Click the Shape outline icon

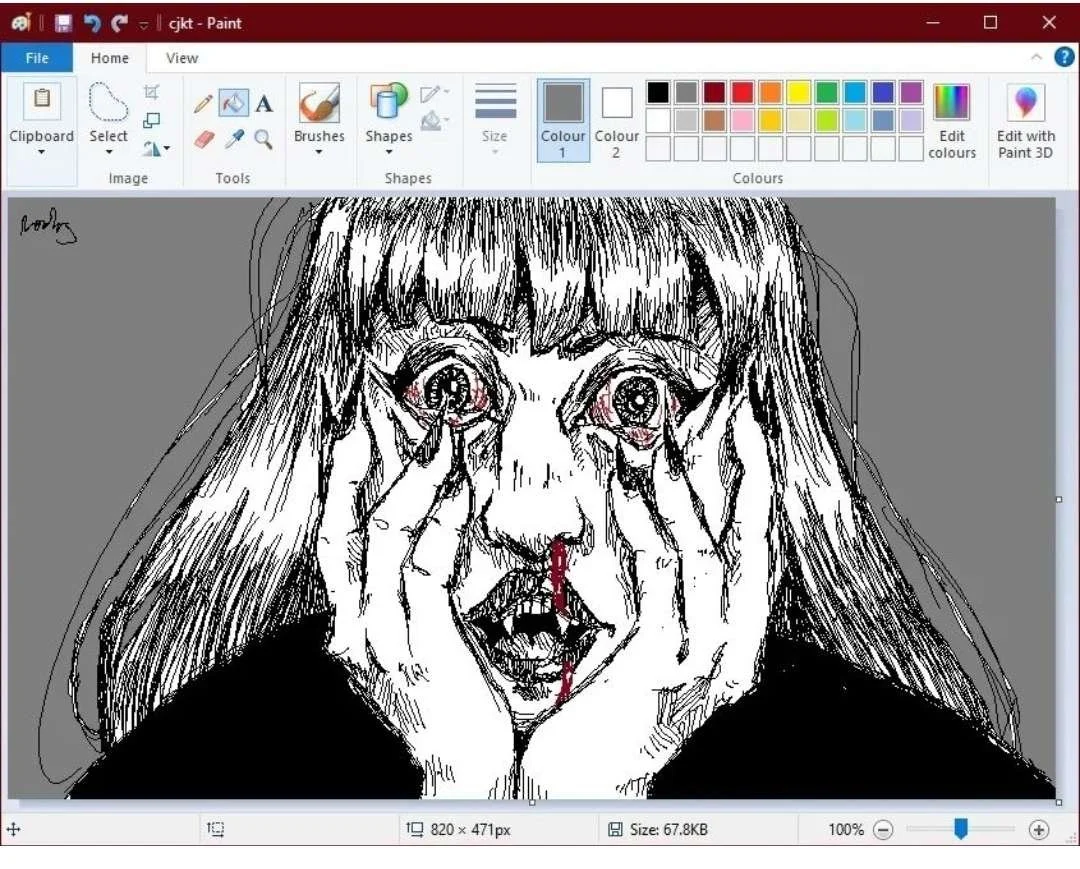(430, 94)
